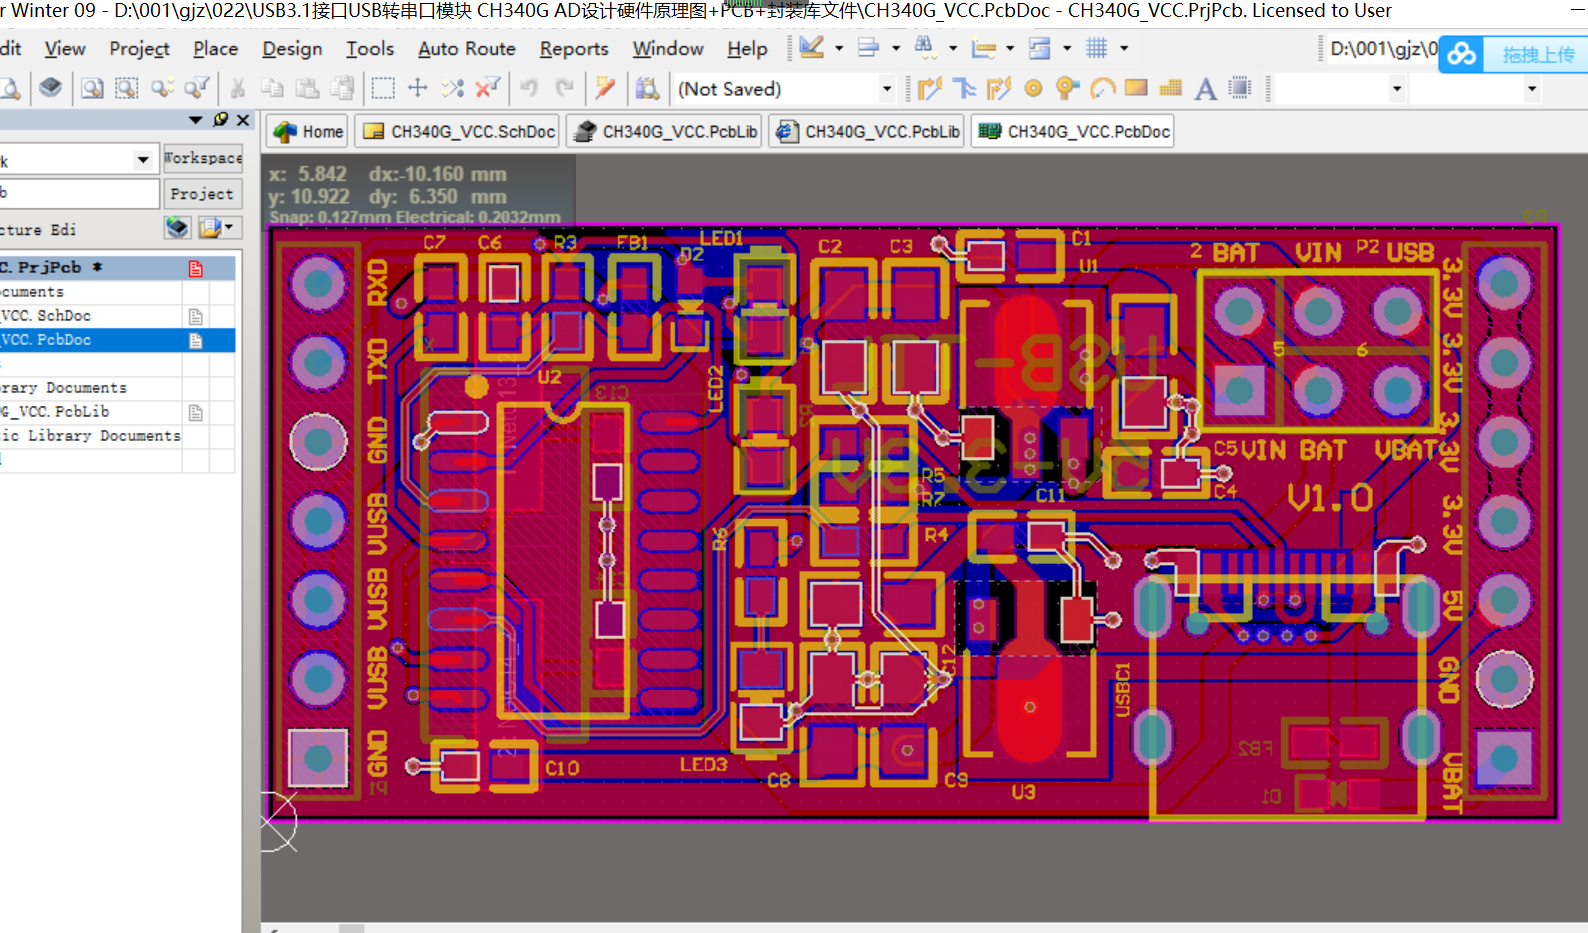Select the Place Polygon Plane tool
The height and width of the screenshot is (933, 1588).
tap(1171, 88)
